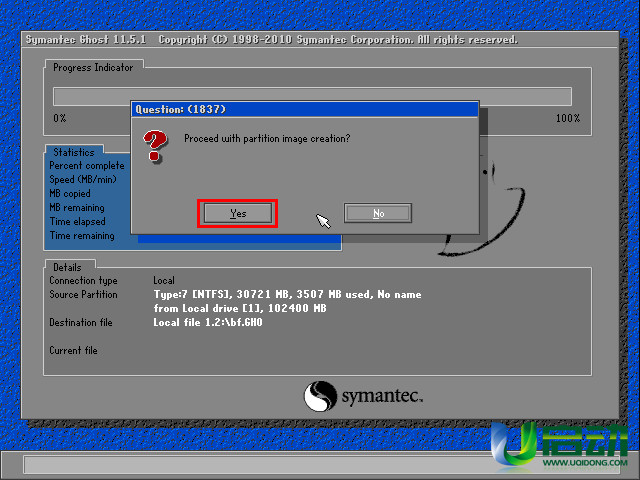The height and width of the screenshot is (480, 640).
Task: Select the Statistics panel label
Action: [x=73, y=152]
